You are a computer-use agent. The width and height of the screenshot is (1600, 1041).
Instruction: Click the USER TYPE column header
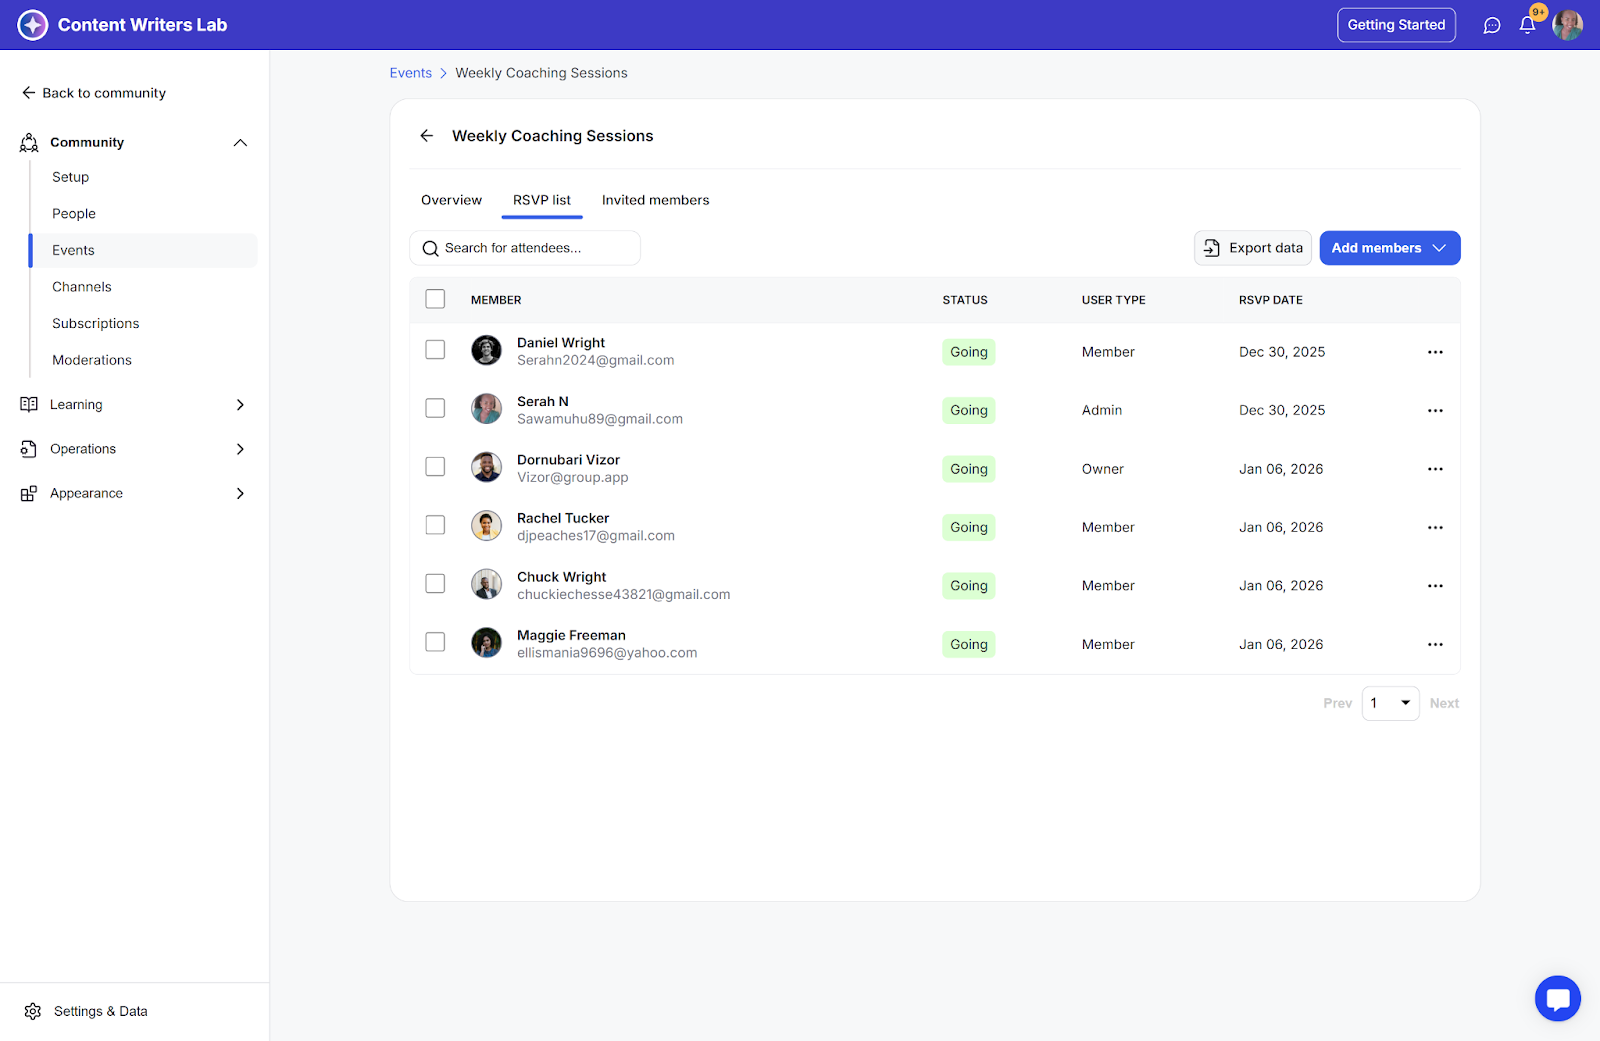(x=1114, y=300)
